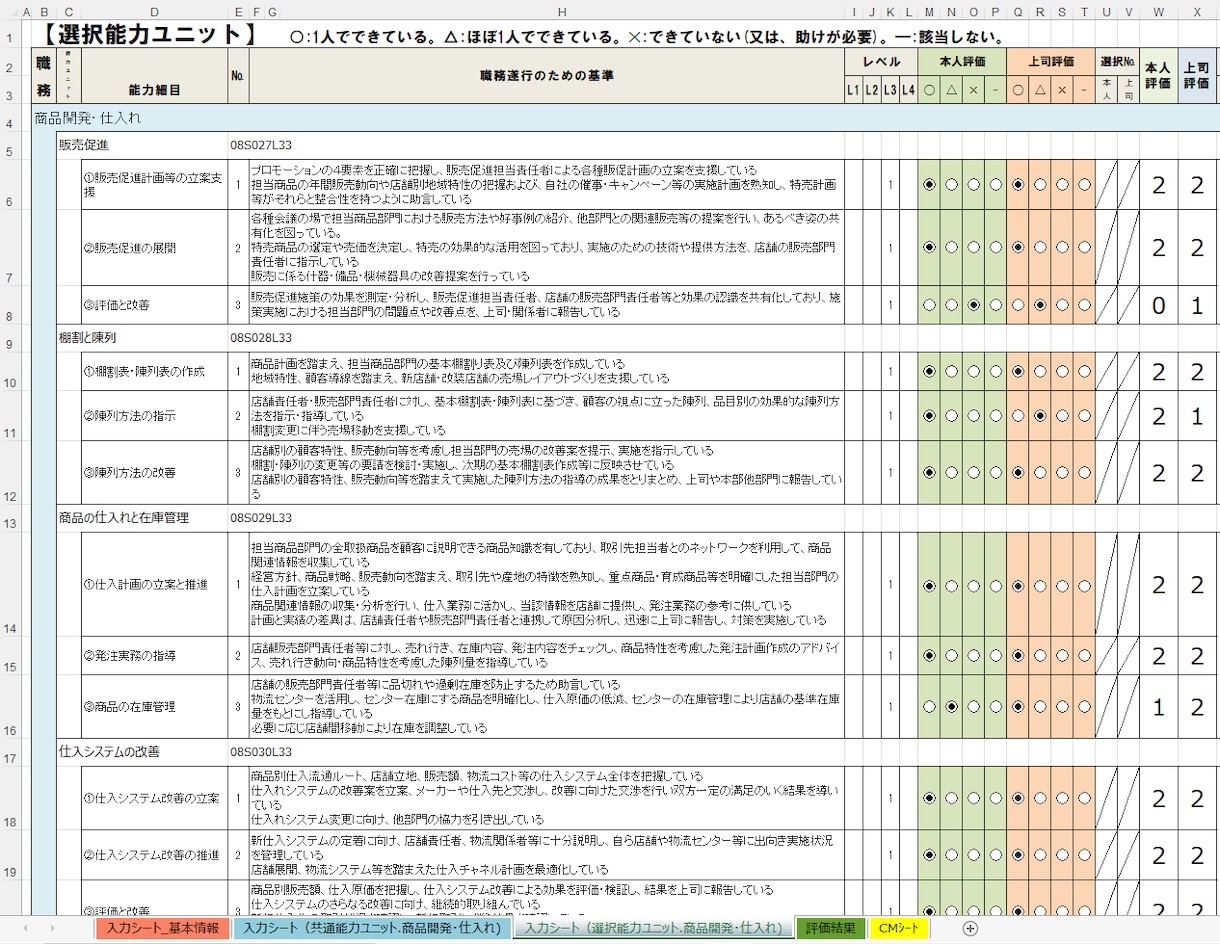Click the left sheet-tab scroll arrow
The height and width of the screenshot is (944, 1220).
[25, 928]
